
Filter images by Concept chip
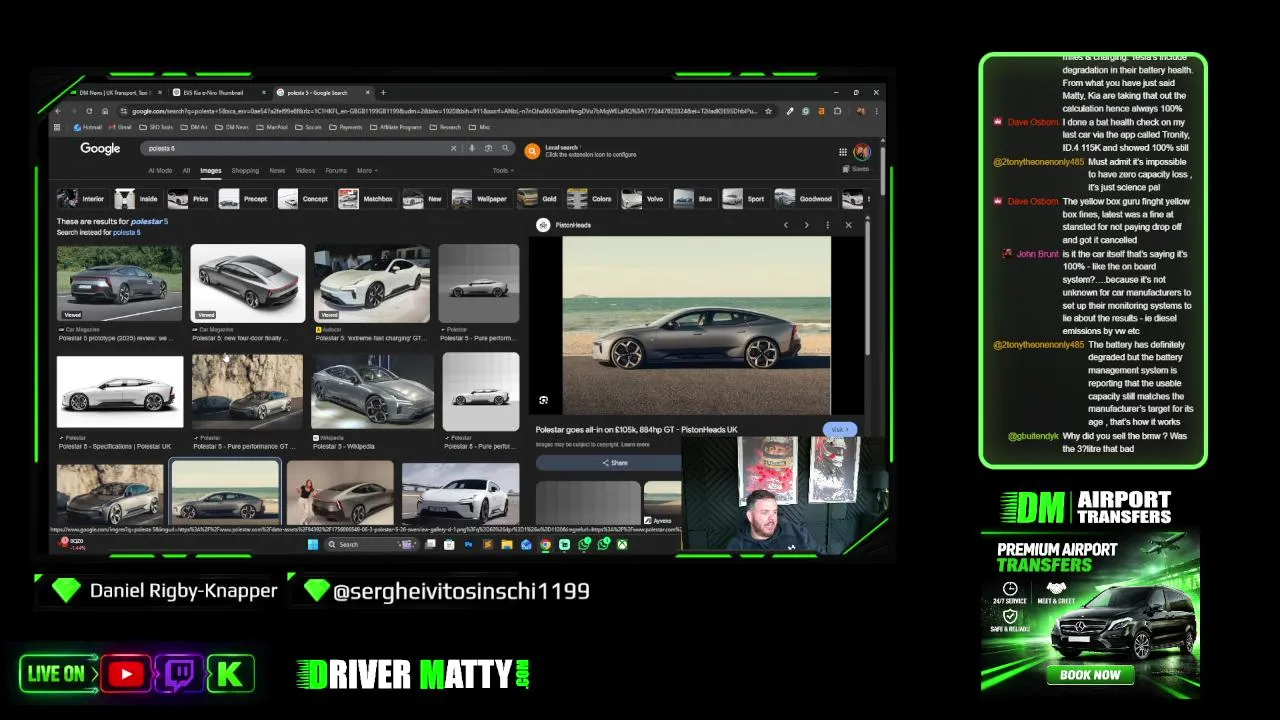pyautogui.click(x=304, y=199)
